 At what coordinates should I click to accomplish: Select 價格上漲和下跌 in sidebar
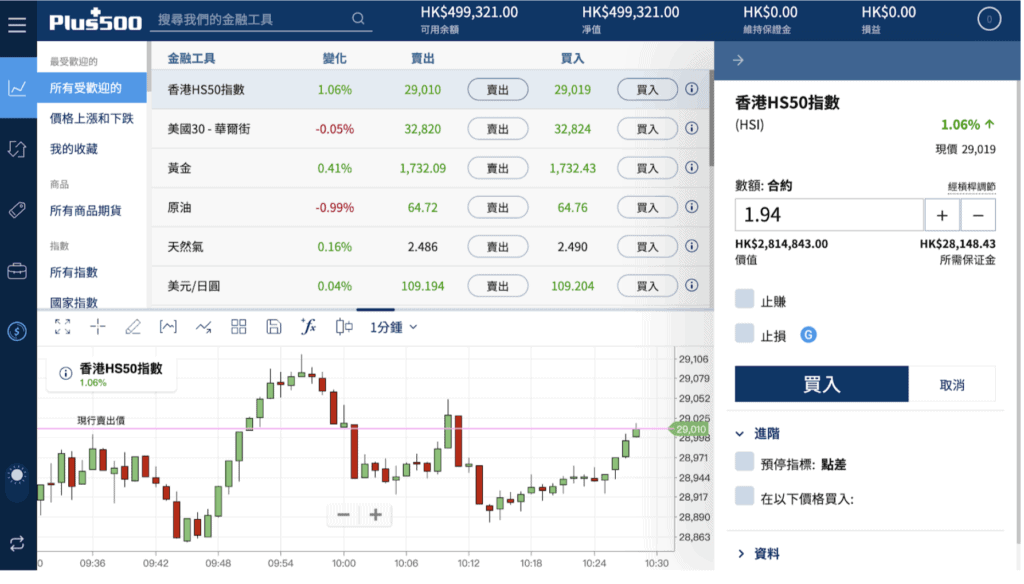91,118
